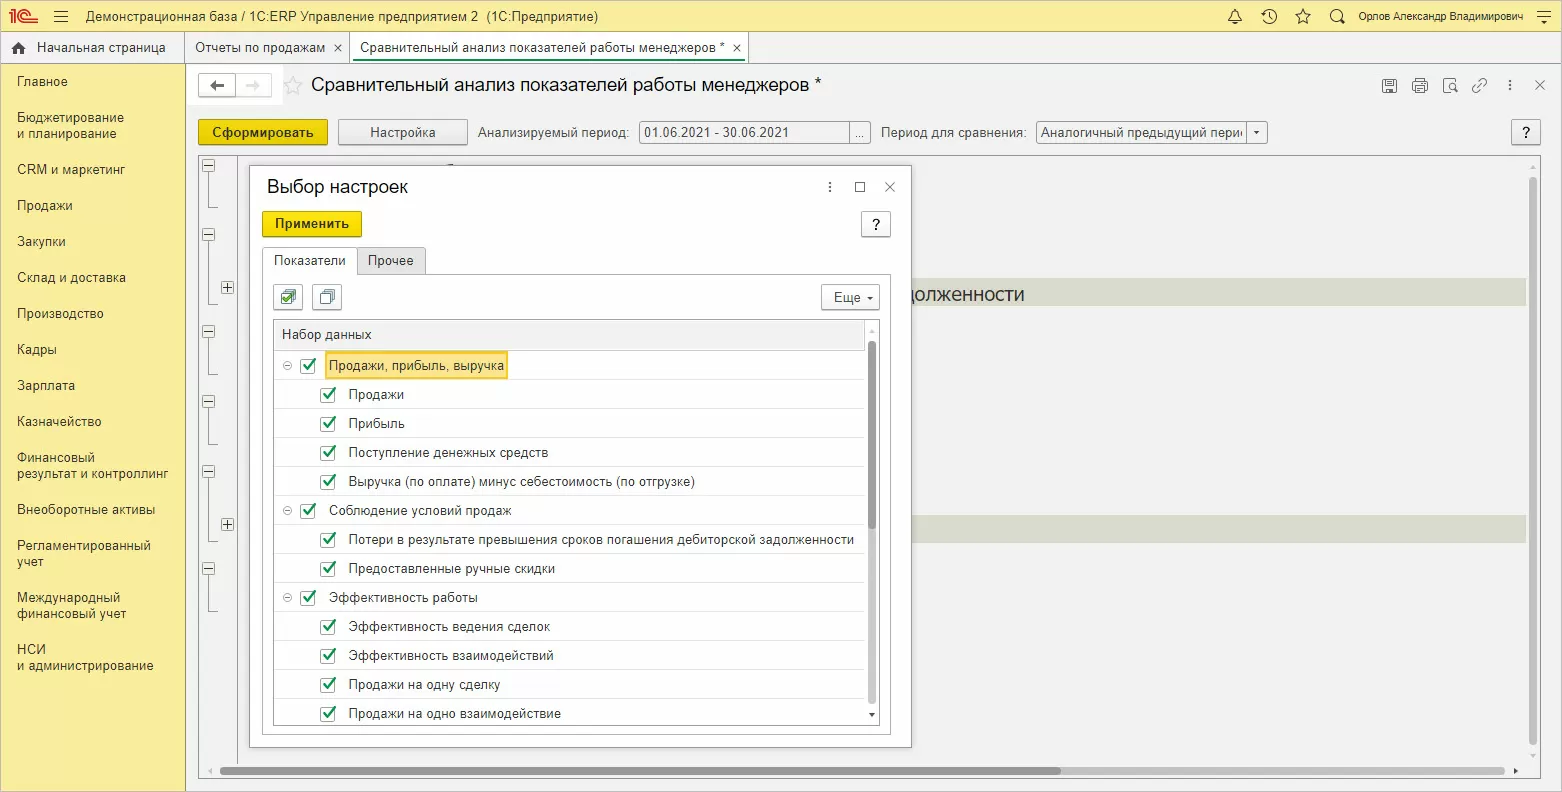Go forward with the right arrow button
The image size is (1562, 792).
(x=253, y=86)
